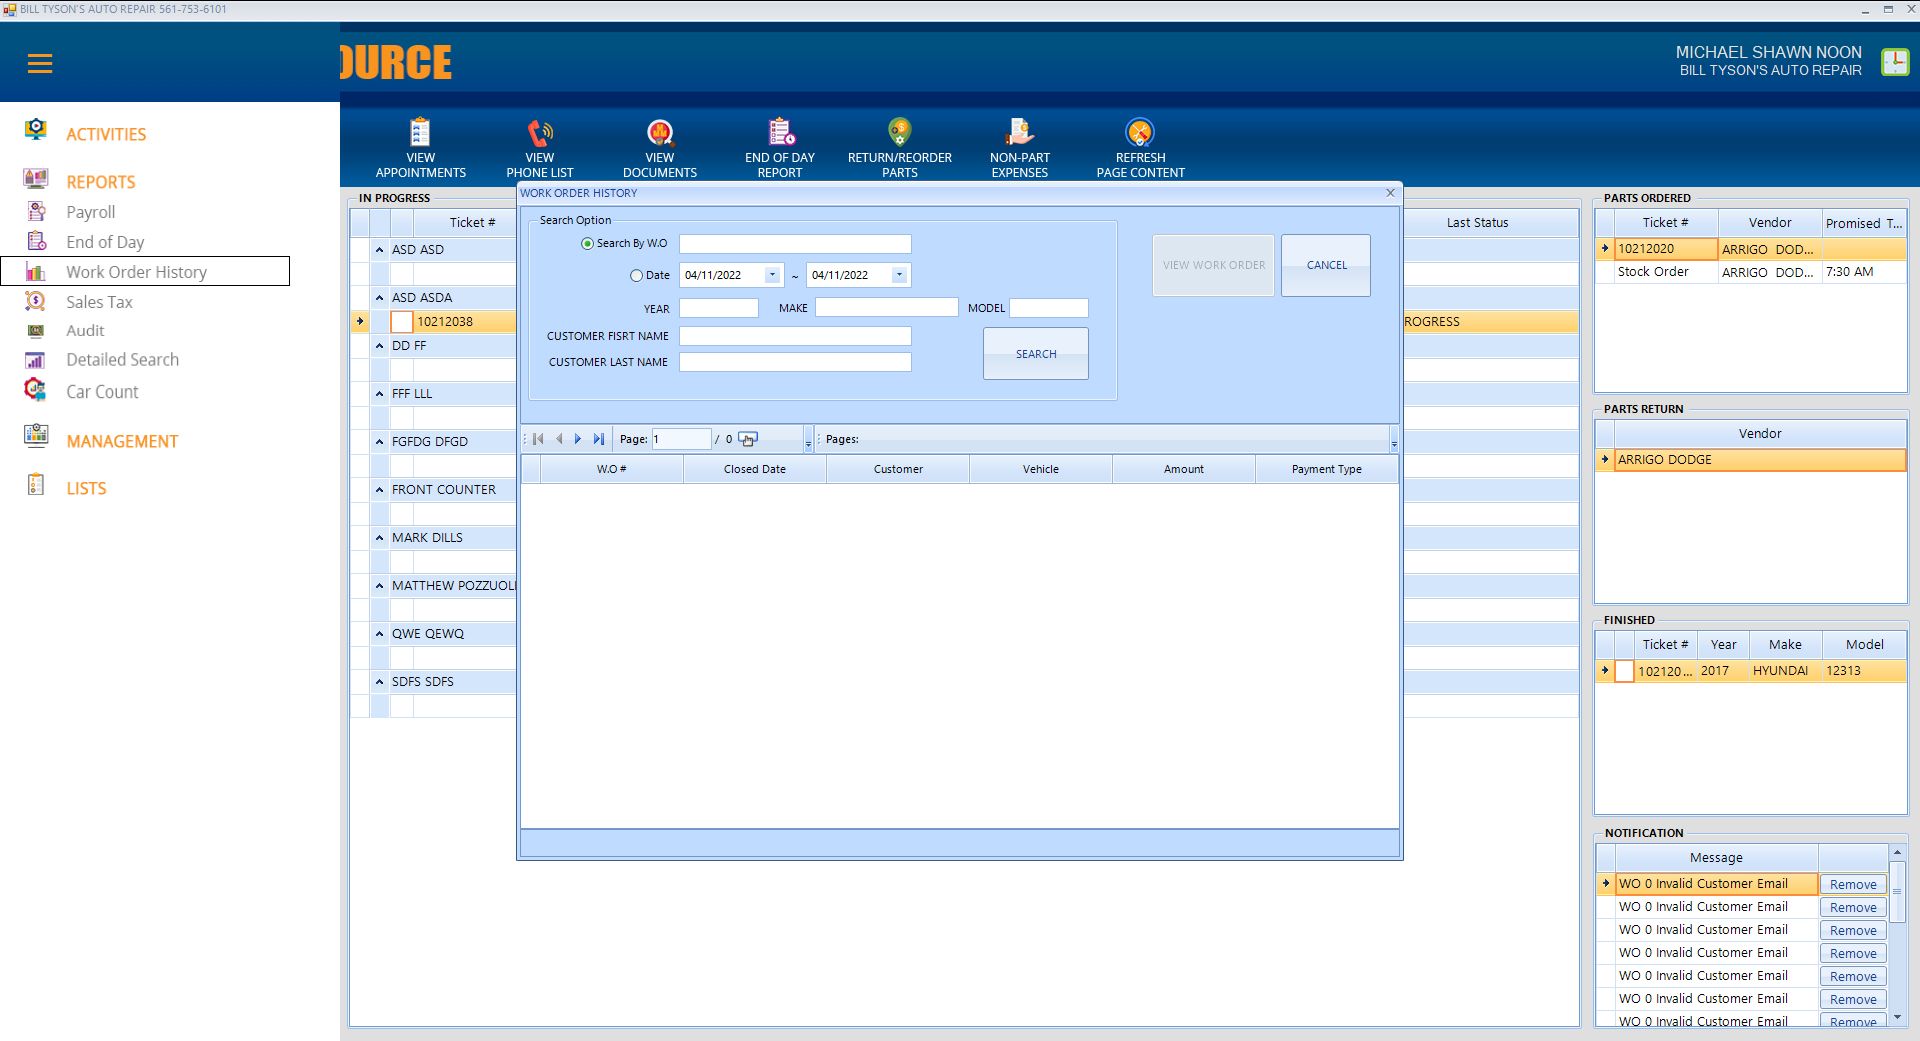The width and height of the screenshot is (1920, 1041).
Task: Open the hamburger menu icon
Action: click(x=40, y=64)
